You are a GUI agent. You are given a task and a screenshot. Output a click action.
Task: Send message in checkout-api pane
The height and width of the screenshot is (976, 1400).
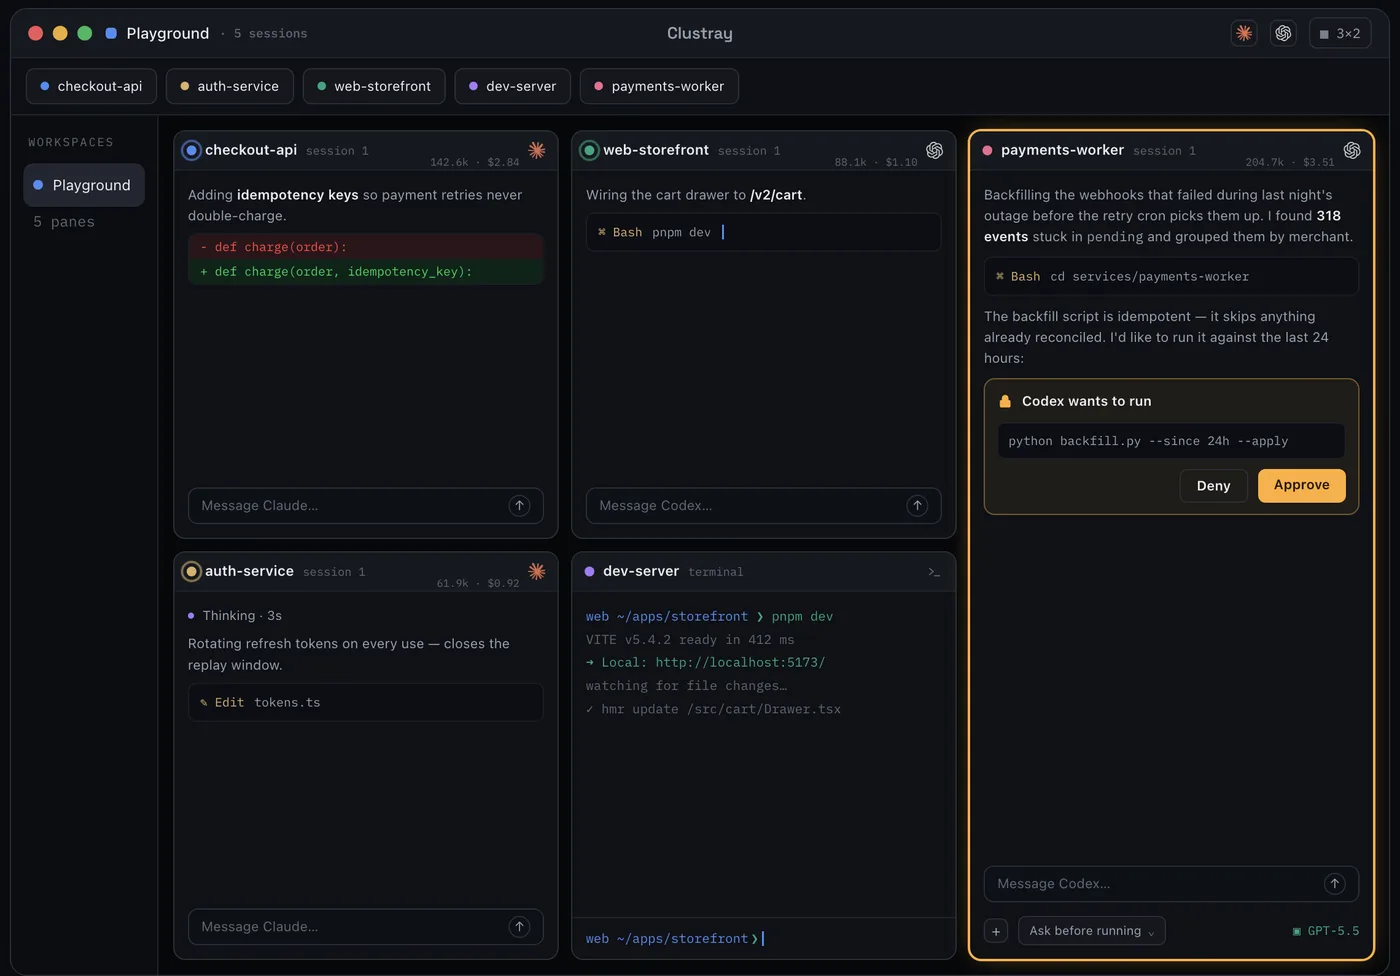[x=519, y=506]
